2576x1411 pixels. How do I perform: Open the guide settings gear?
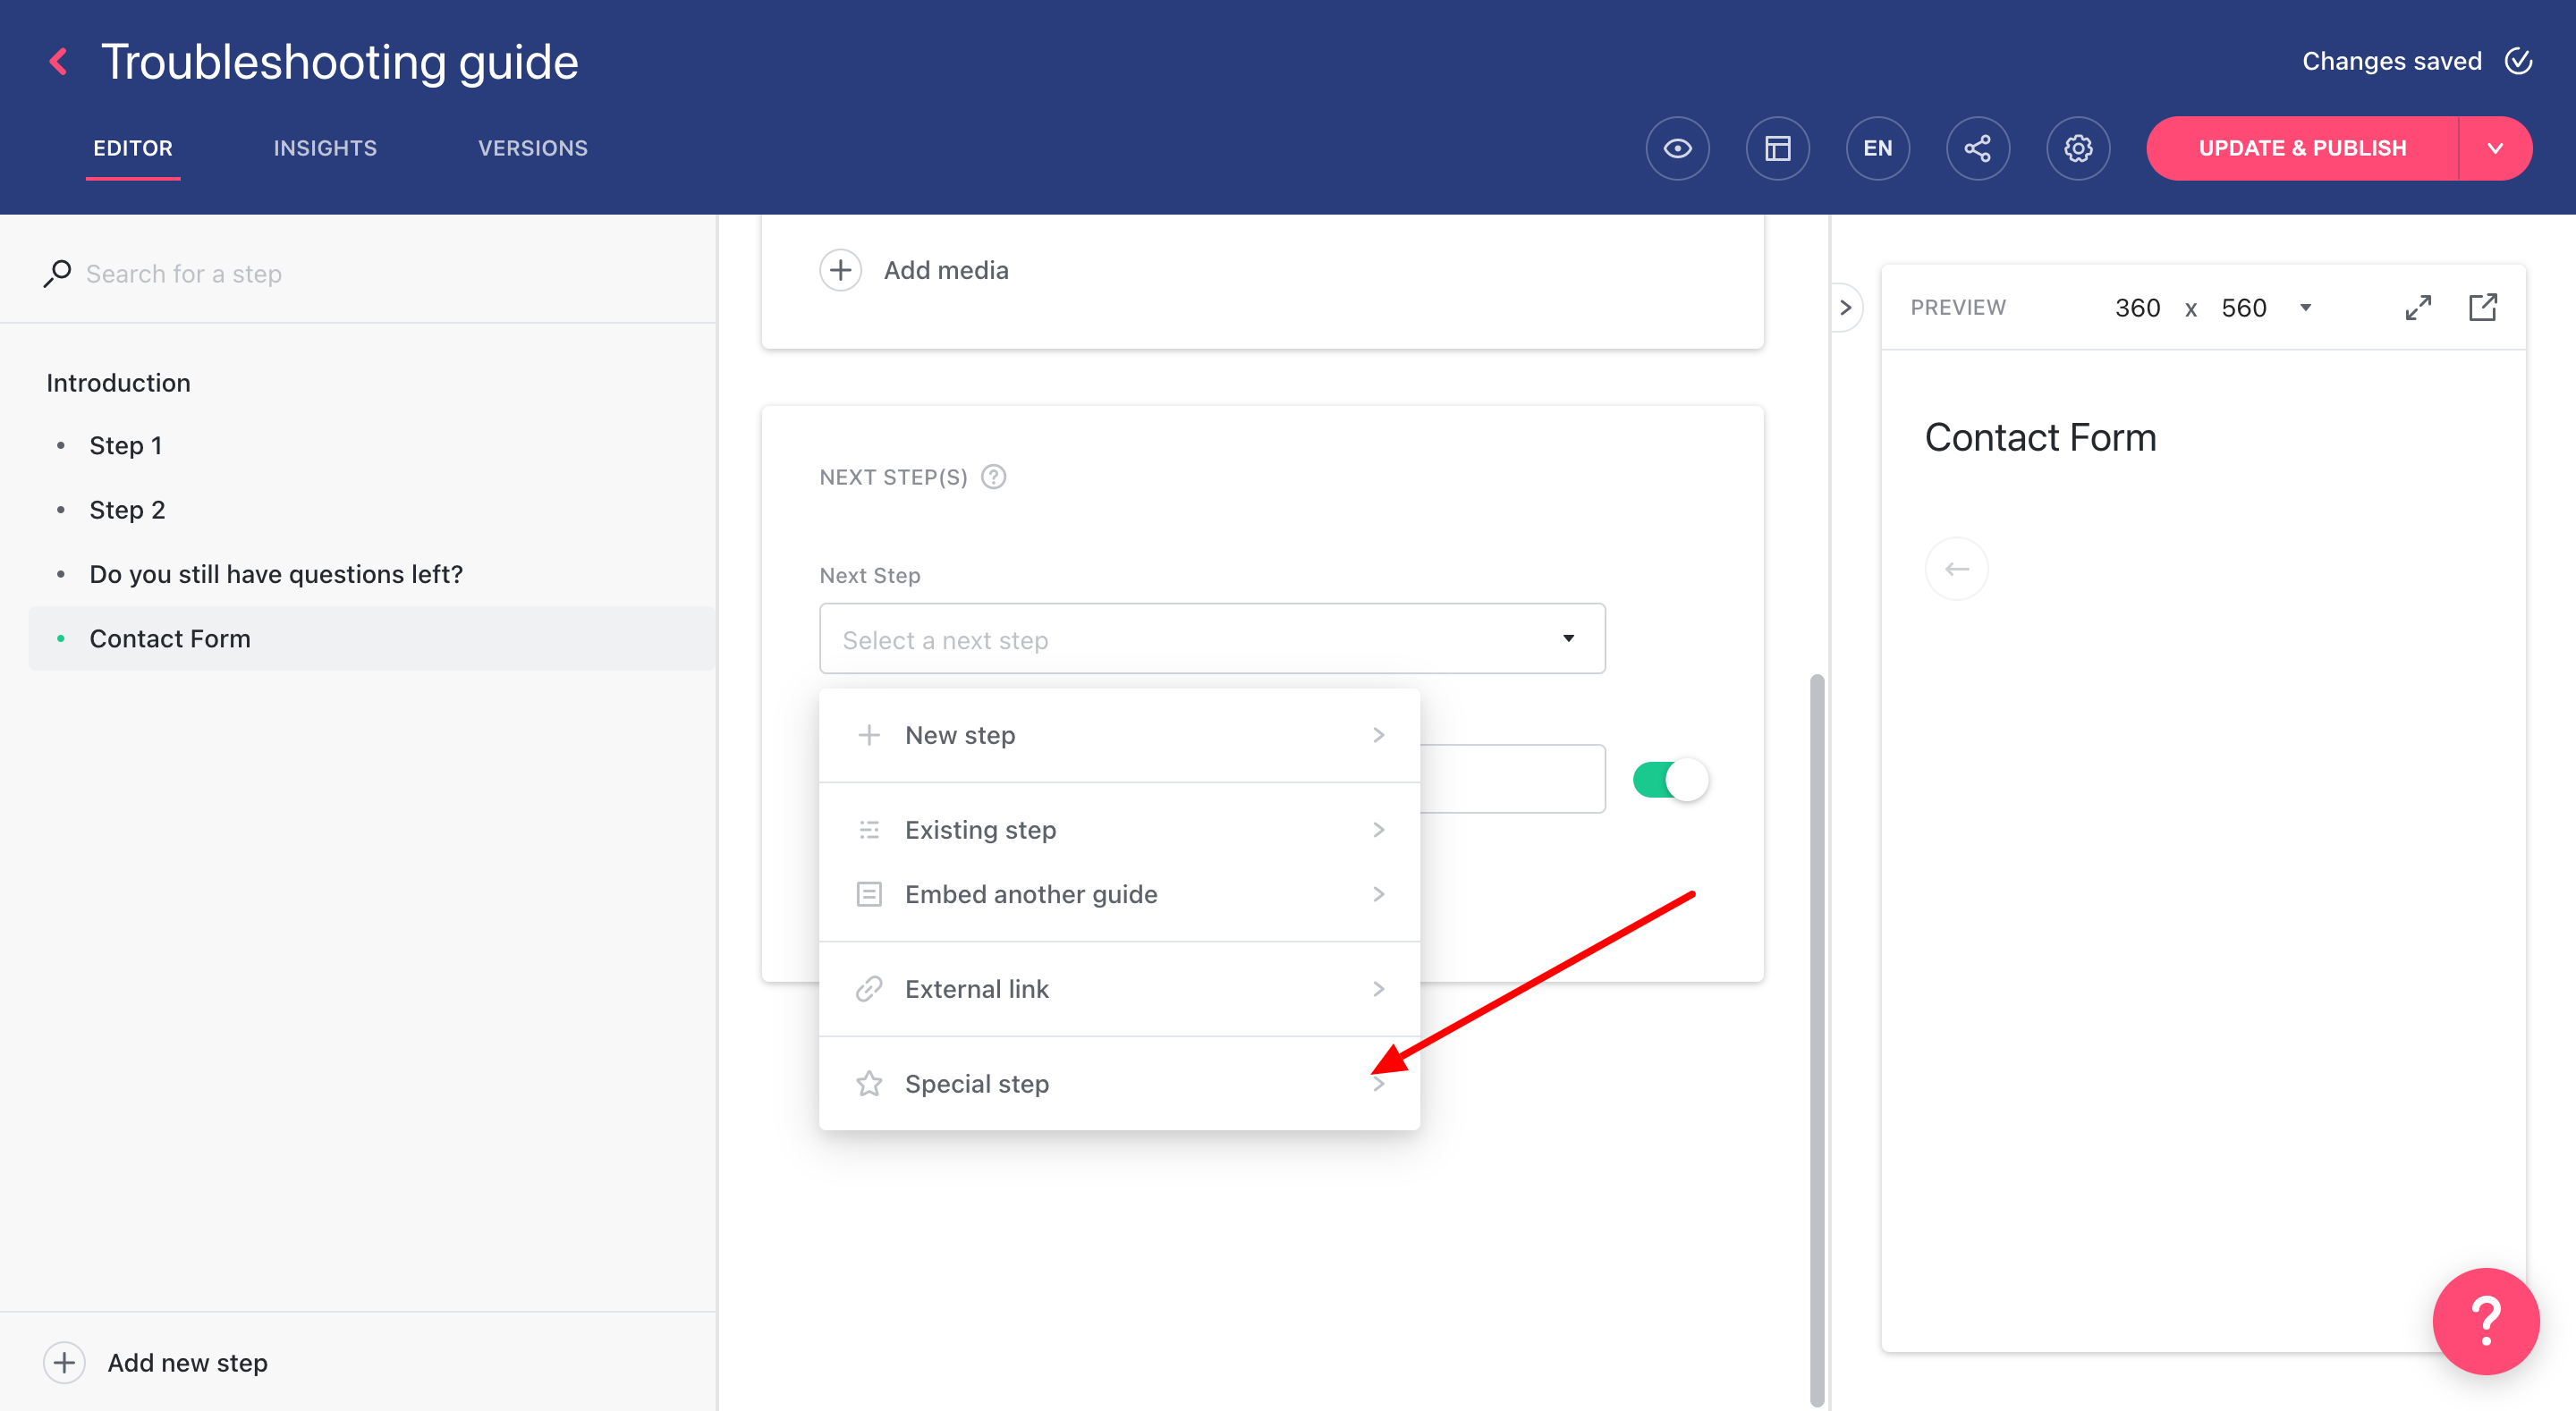tap(2078, 148)
